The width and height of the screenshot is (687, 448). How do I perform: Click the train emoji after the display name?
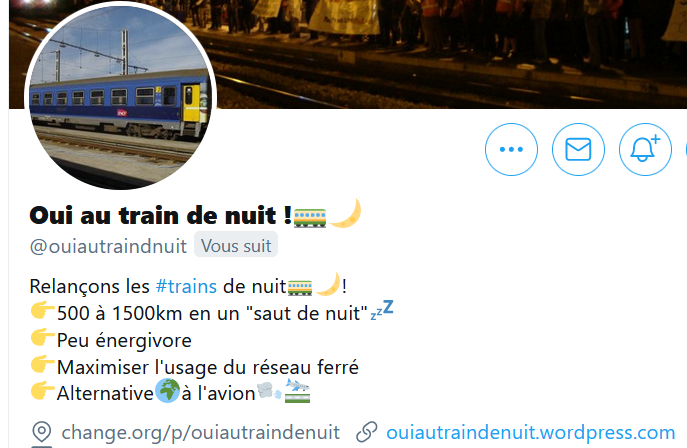[x=310, y=218]
